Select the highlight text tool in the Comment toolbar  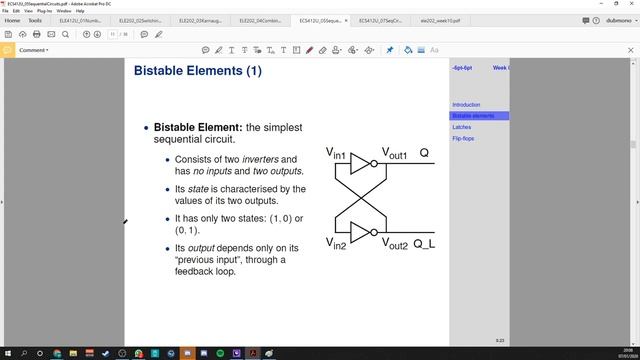click(x=219, y=50)
